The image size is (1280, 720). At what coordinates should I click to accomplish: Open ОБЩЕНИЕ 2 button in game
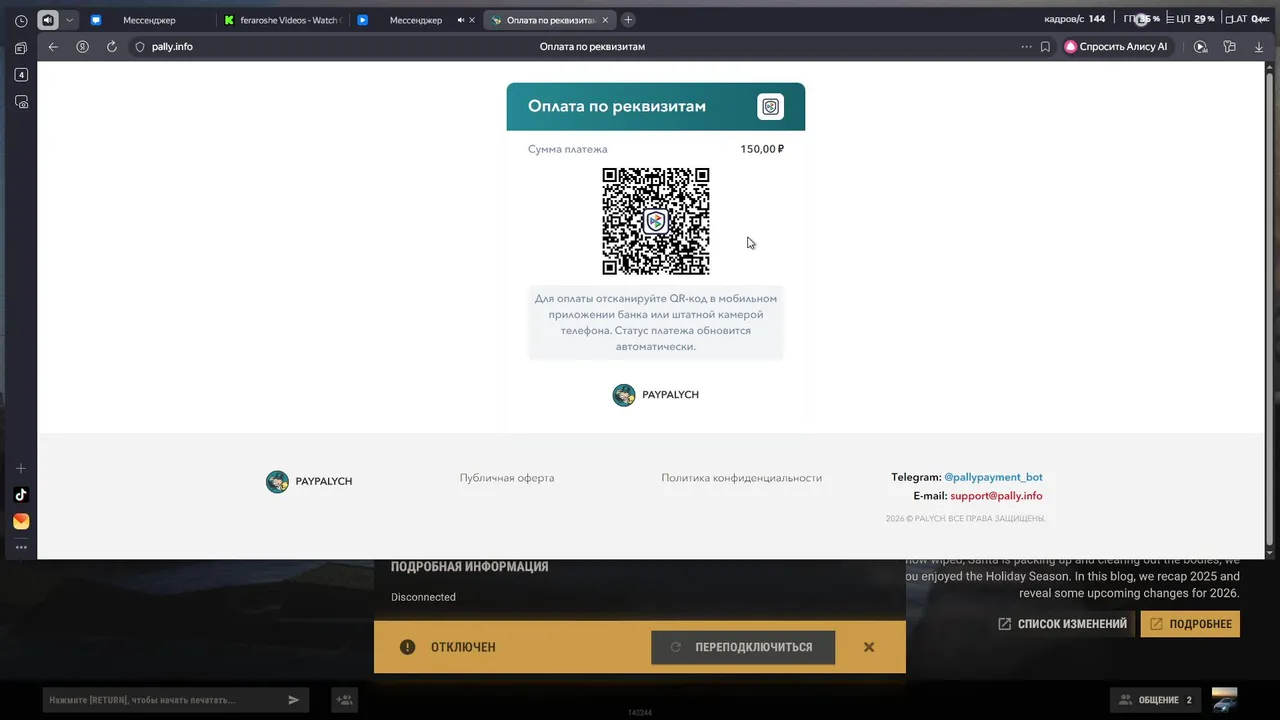[x=1155, y=700]
